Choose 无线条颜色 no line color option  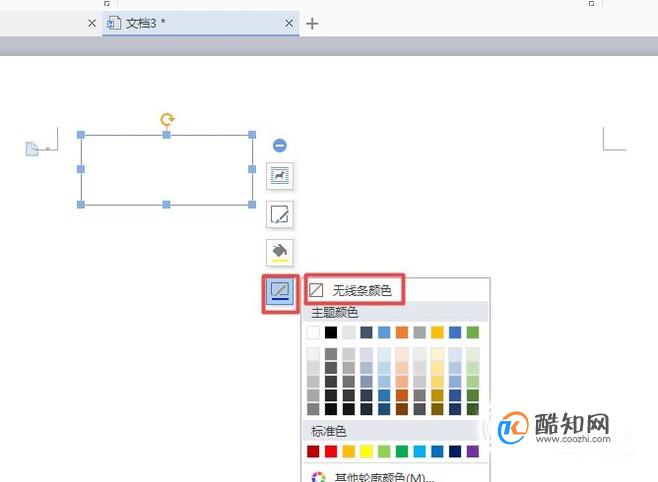(355, 290)
